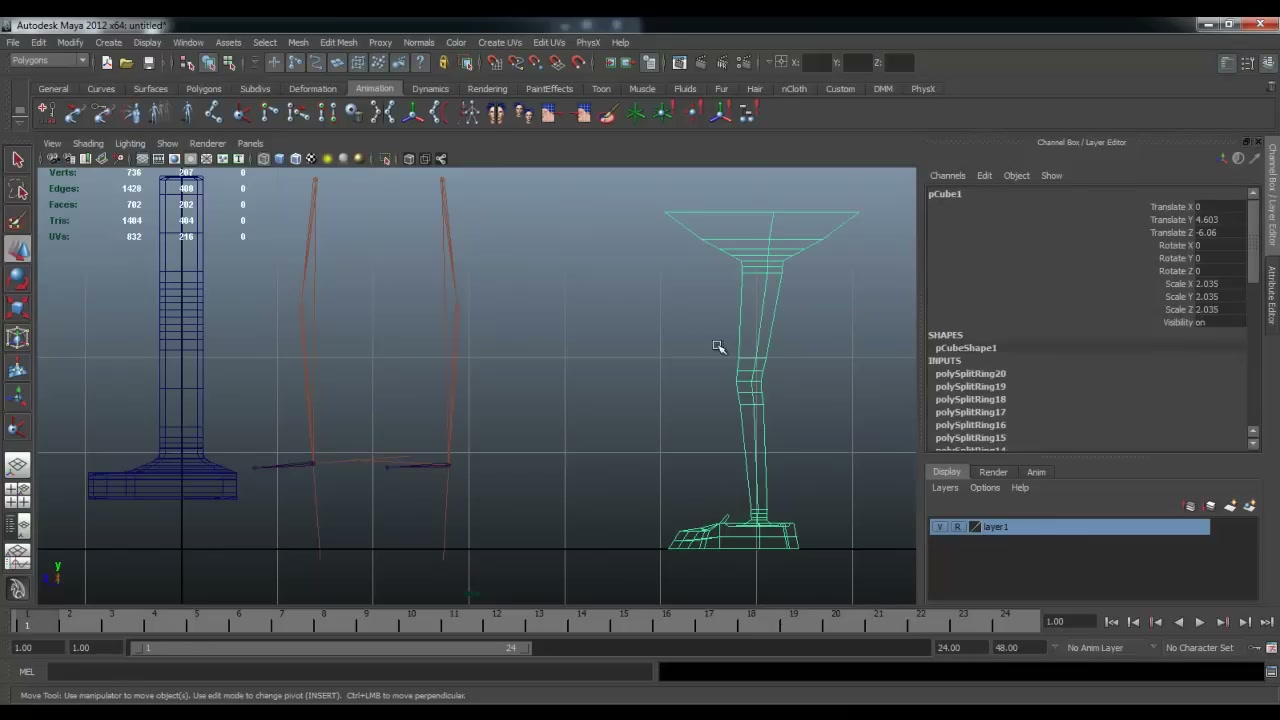Viewport: 1280px width, 720px height.
Task: Click the Rotate tool sphere icon
Action: coord(17,279)
